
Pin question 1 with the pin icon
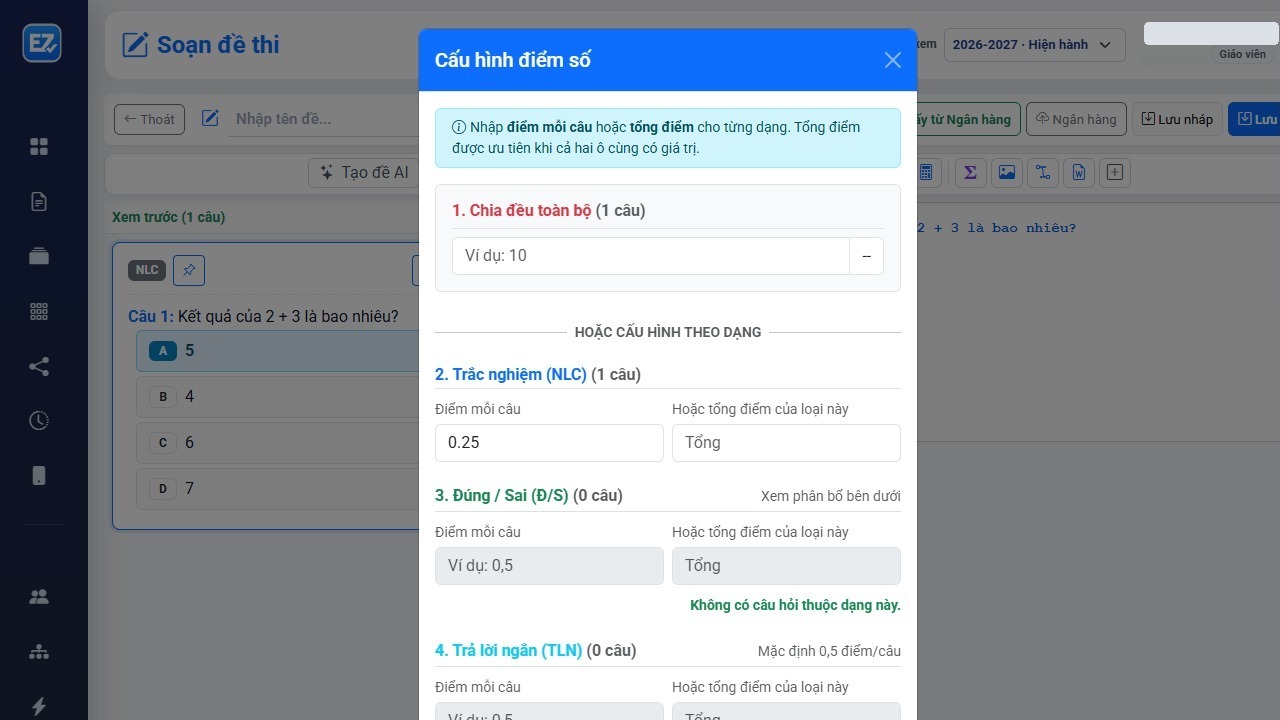[x=189, y=270]
